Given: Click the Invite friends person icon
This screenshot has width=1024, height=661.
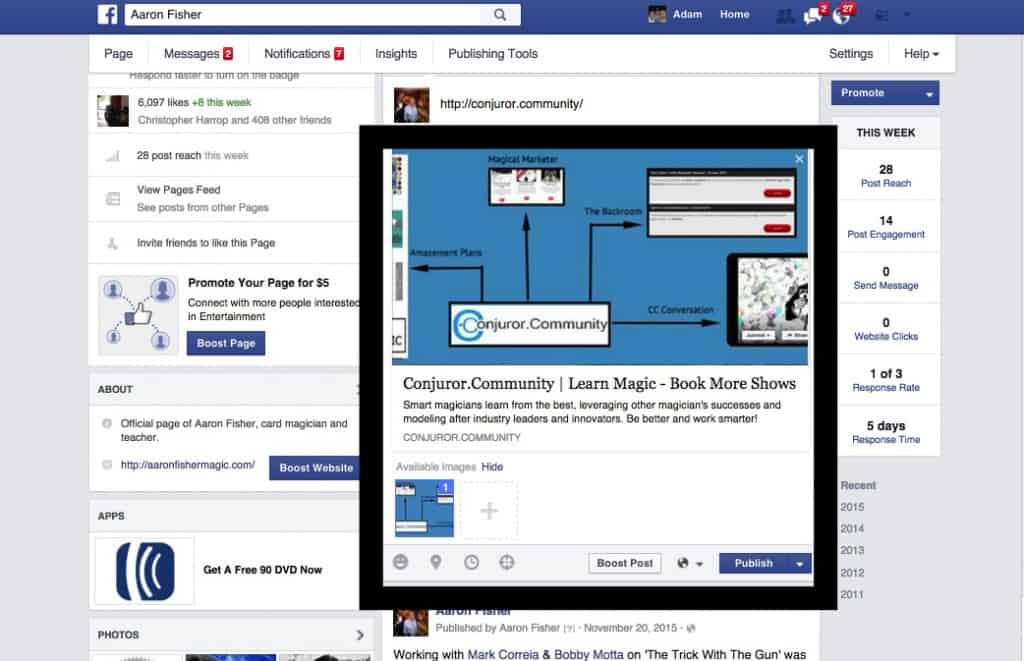Looking at the screenshot, I should point(112,243).
